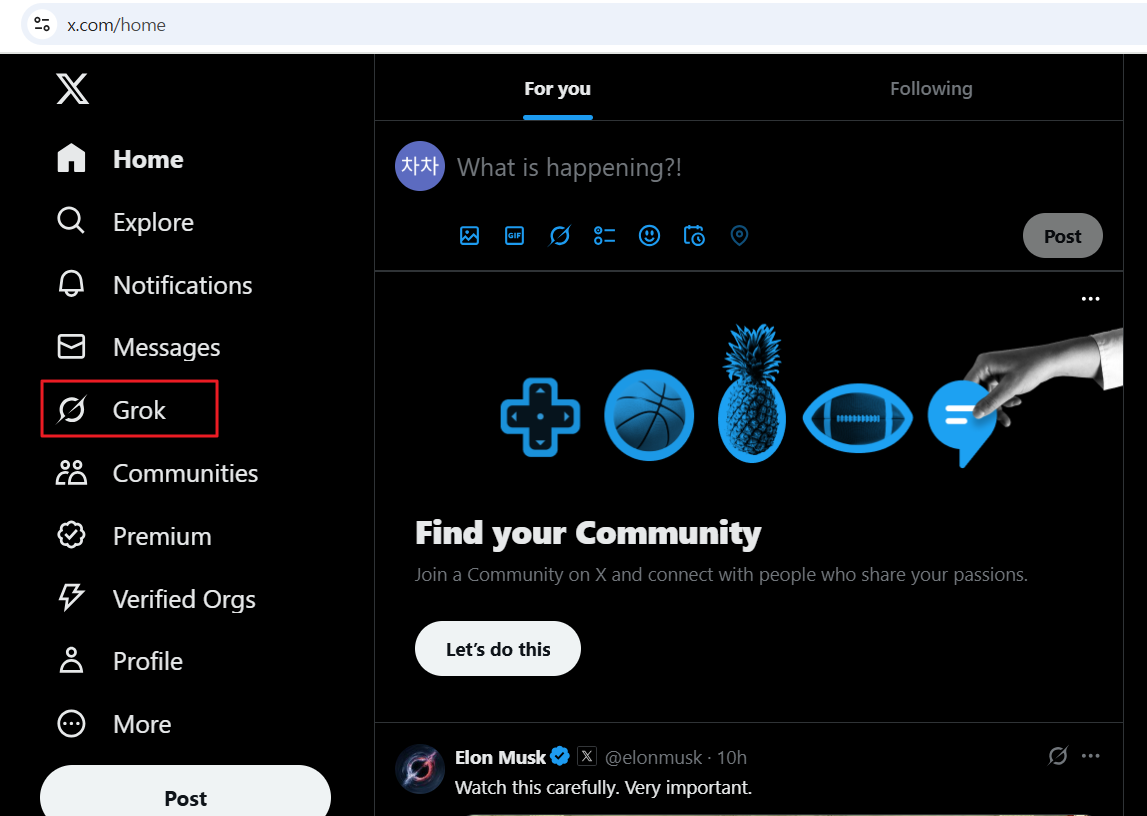The width and height of the screenshot is (1147, 816).
Task: Click the Notifications bell icon
Action: click(71, 284)
